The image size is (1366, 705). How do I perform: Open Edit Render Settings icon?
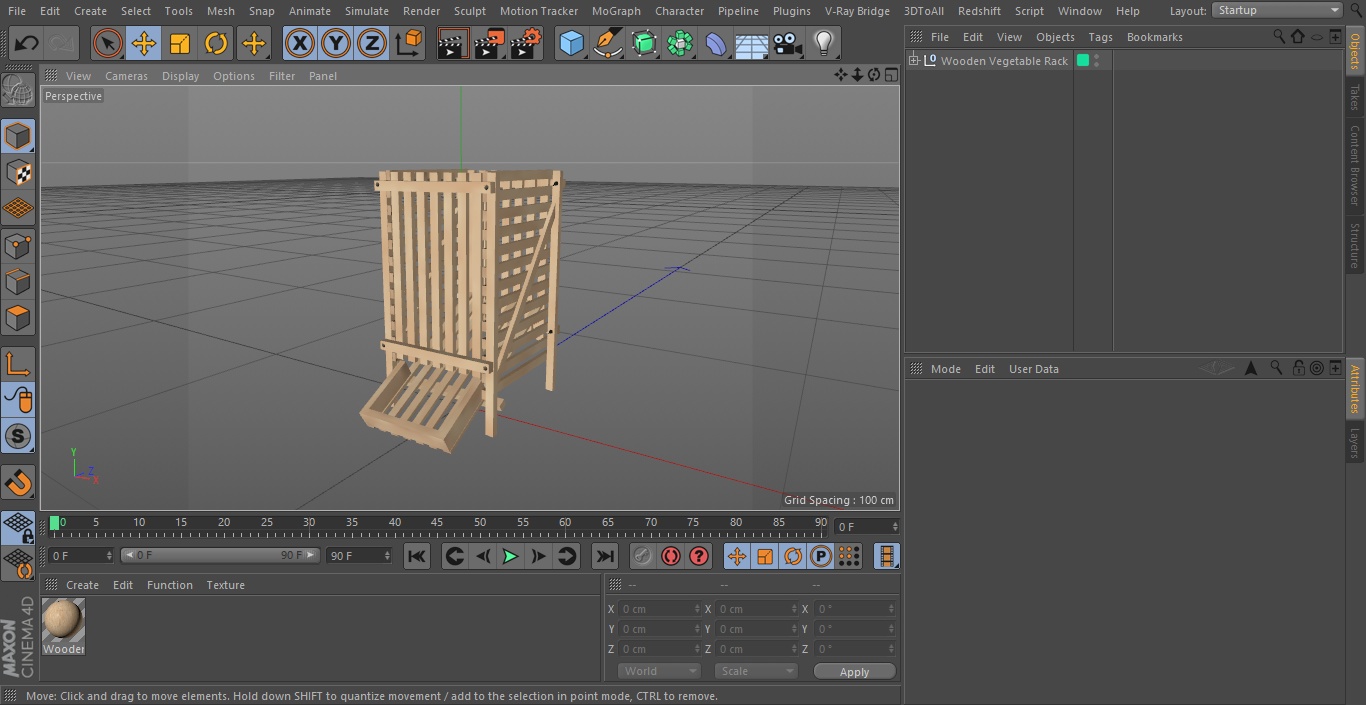(x=526, y=44)
